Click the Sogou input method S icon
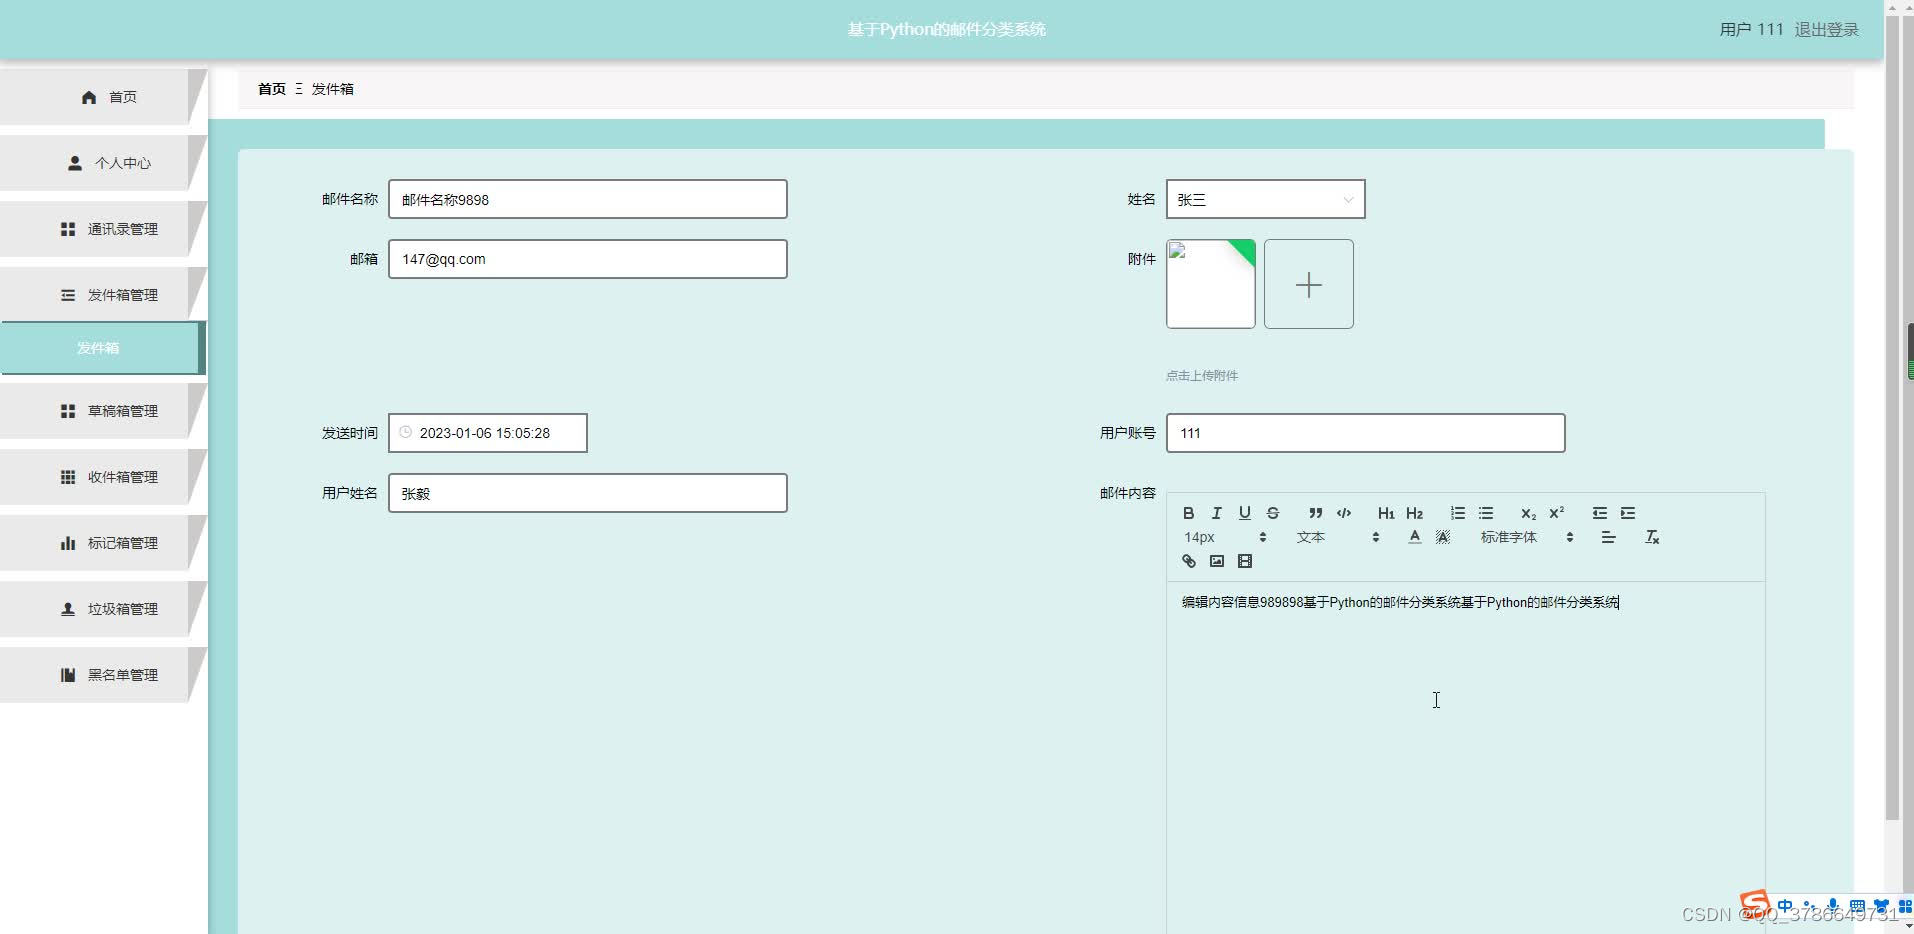Viewport: 1914px width, 934px height. pyautogui.click(x=1754, y=905)
